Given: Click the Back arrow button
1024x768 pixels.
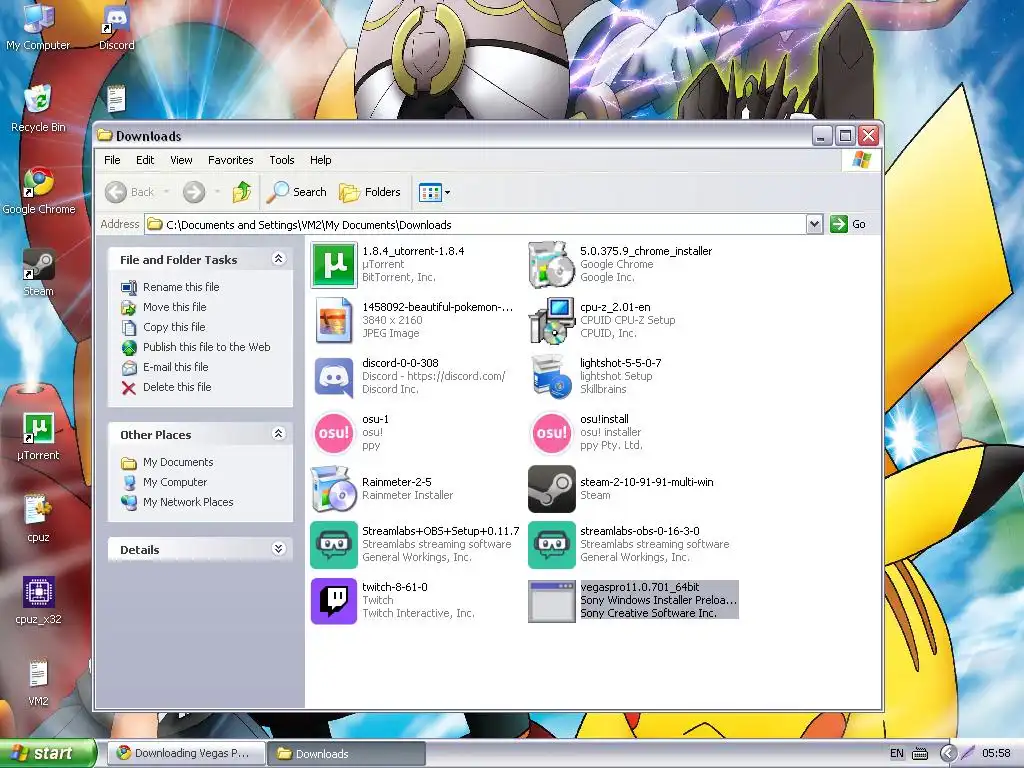Looking at the screenshot, I should pos(129,192).
